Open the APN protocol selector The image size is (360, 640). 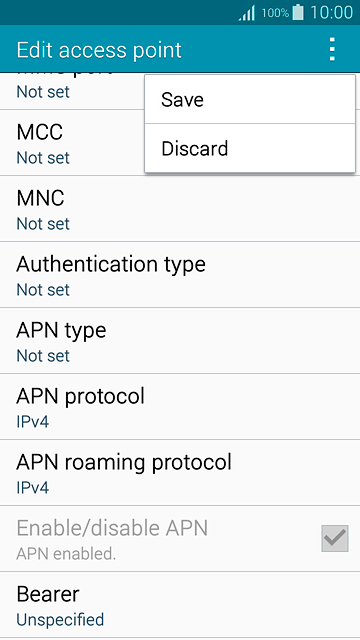[x=180, y=407]
